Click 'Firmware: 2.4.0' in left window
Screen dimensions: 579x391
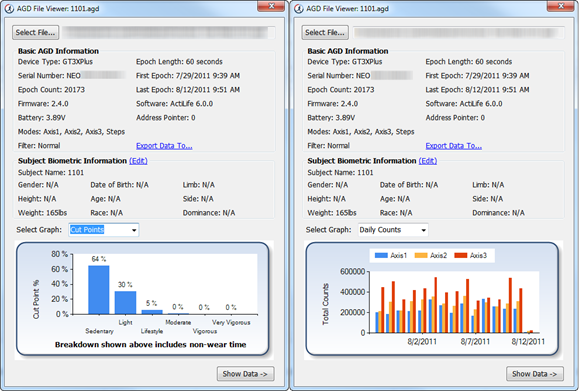(x=43, y=104)
